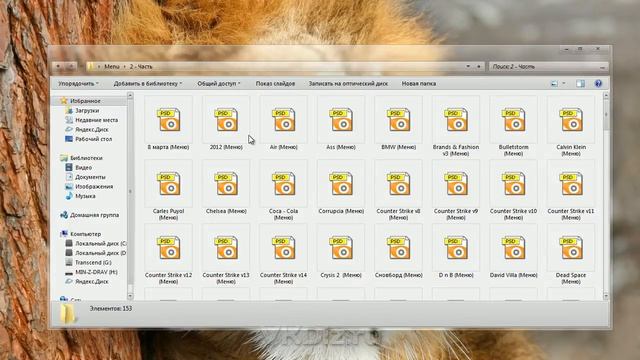Open the 'Изображения' library

(94, 187)
